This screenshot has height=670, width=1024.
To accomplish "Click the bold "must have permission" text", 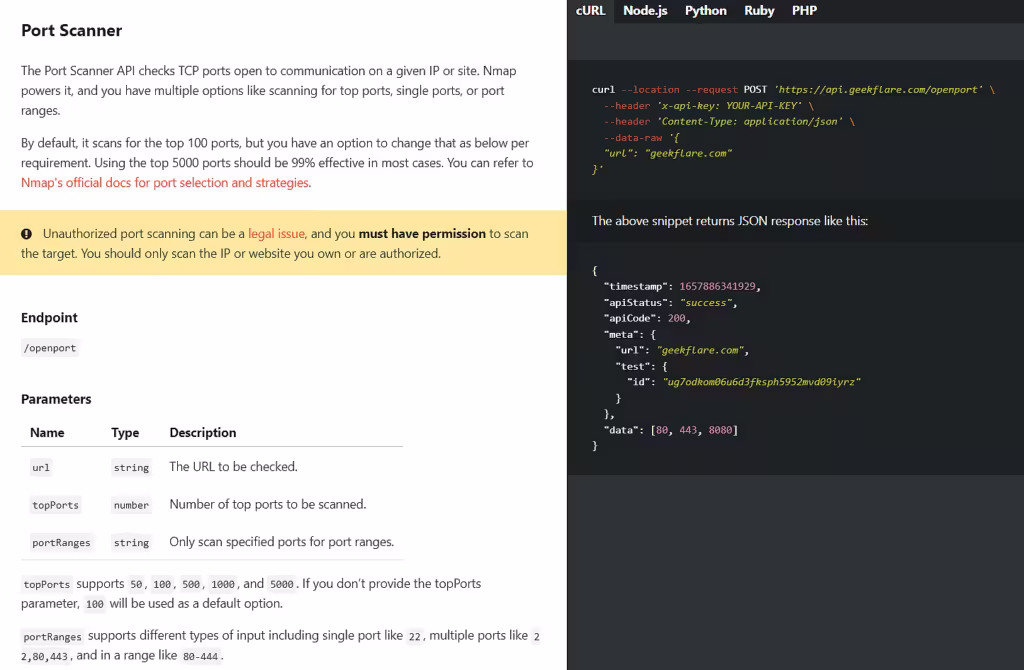I will 422,234.
